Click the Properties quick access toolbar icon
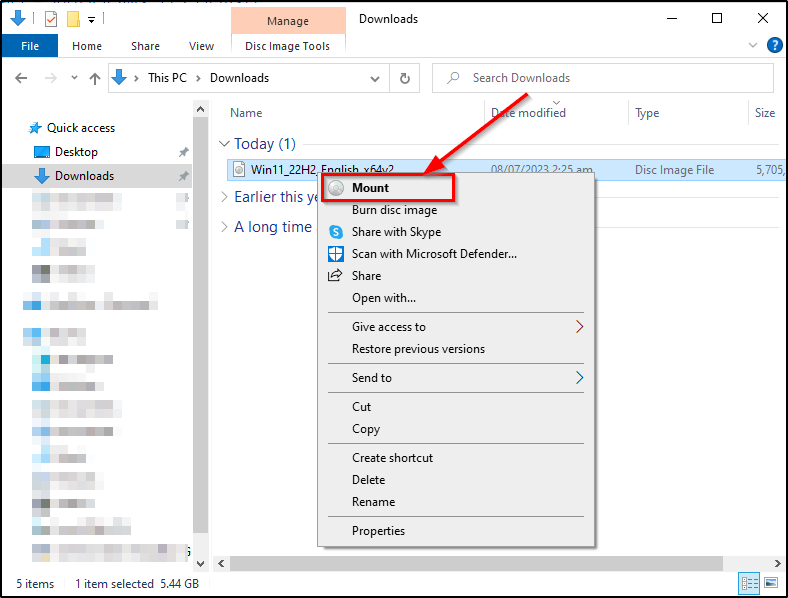Image resolution: width=788 pixels, height=598 pixels. point(51,19)
